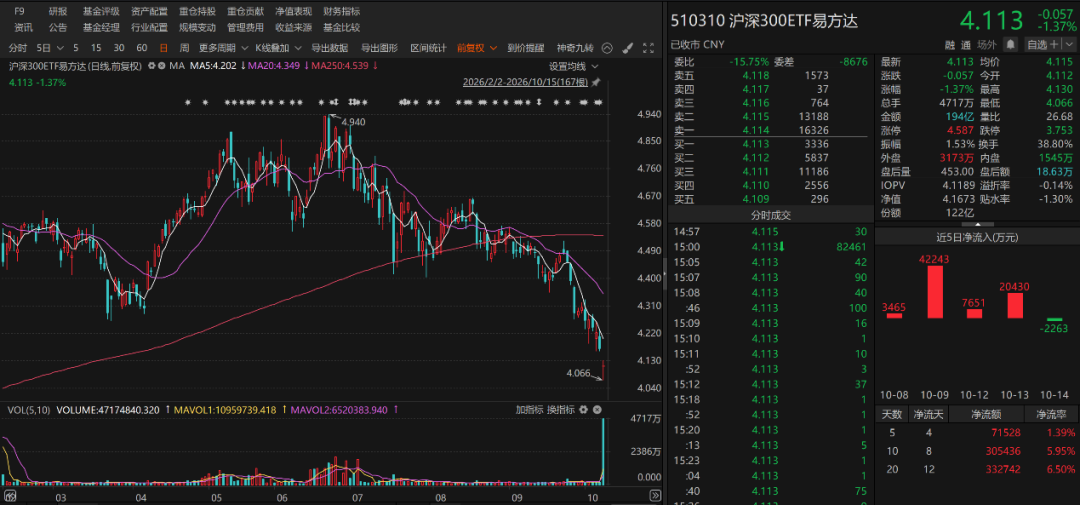1080x505 pixels.
Task: Open volume panel settings gear icon
Action: [x=583, y=409]
